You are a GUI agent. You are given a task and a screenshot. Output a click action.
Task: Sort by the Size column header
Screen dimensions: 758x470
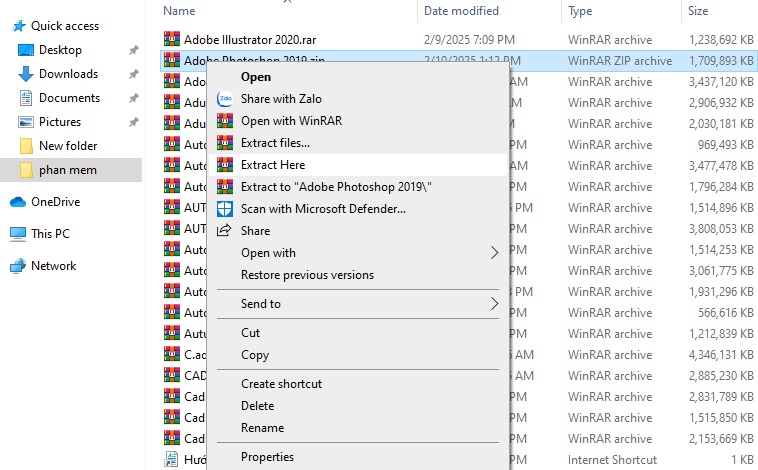[x=697, y=11]
